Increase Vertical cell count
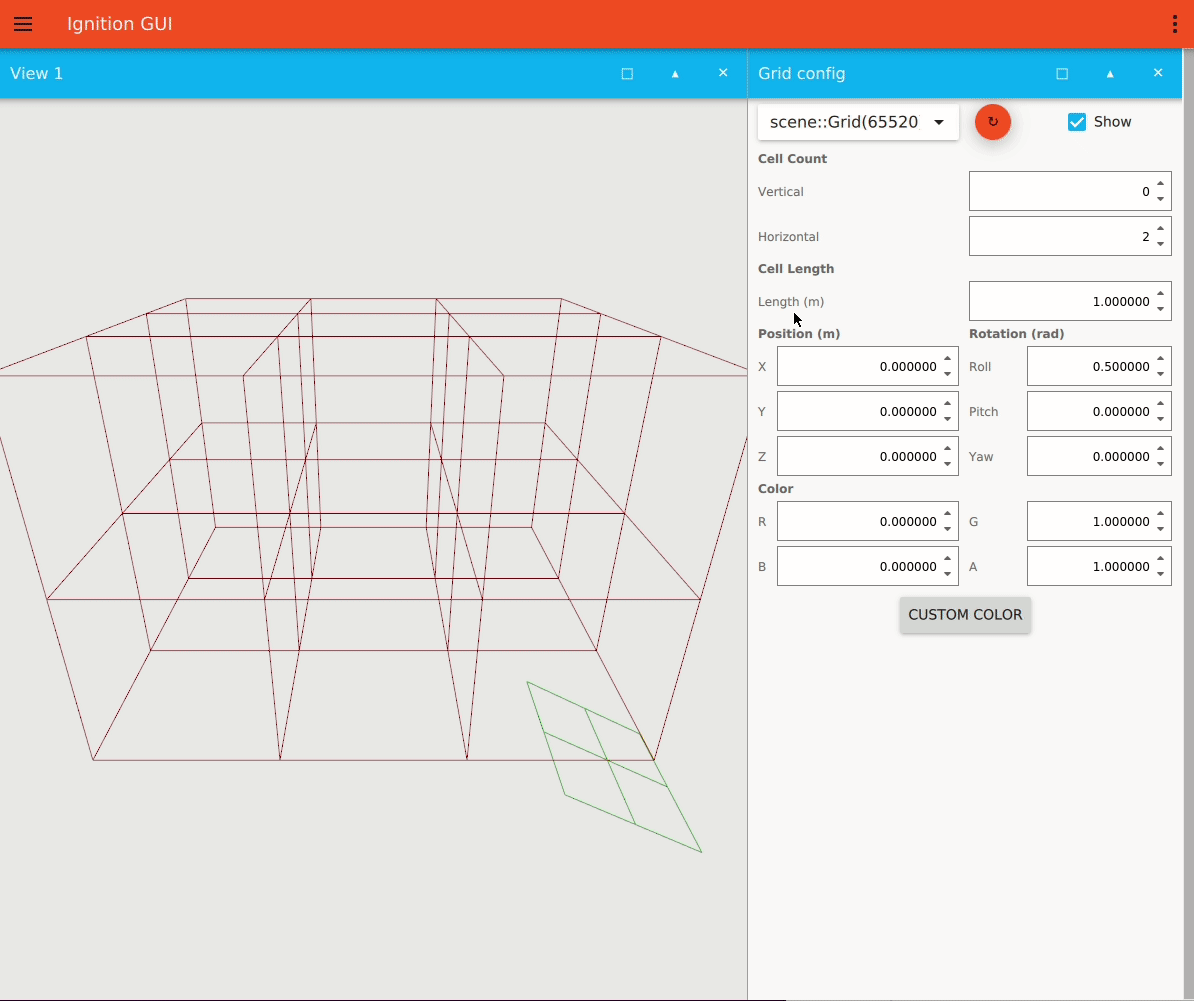This screenshot has height=1001, width=1194. [1160, 183]
